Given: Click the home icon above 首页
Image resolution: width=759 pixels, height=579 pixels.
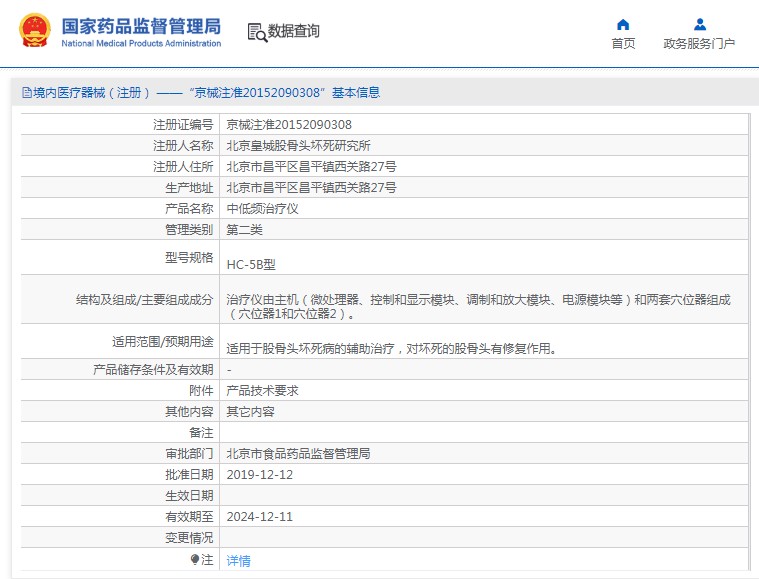Looking at the screenshot, I should (x=623, y=24).
